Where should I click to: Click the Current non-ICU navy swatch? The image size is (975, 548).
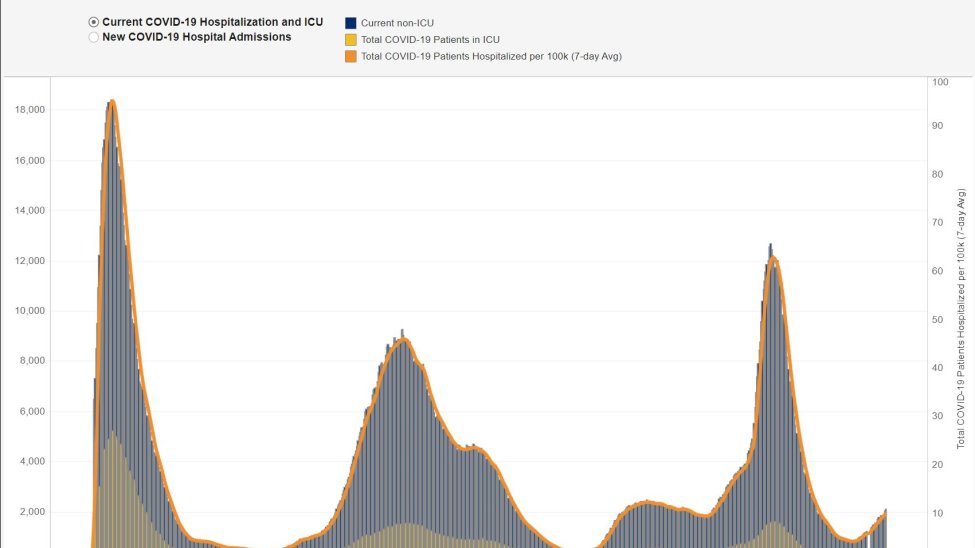pos(351,23)
